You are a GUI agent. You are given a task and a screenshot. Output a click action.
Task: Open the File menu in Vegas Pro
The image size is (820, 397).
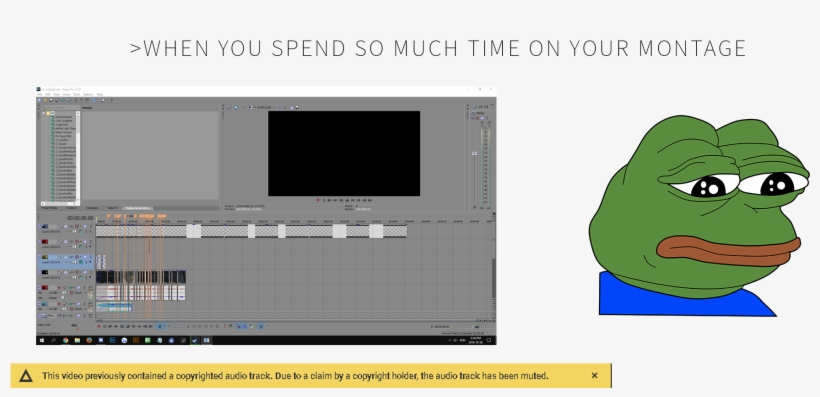[40, 94]
